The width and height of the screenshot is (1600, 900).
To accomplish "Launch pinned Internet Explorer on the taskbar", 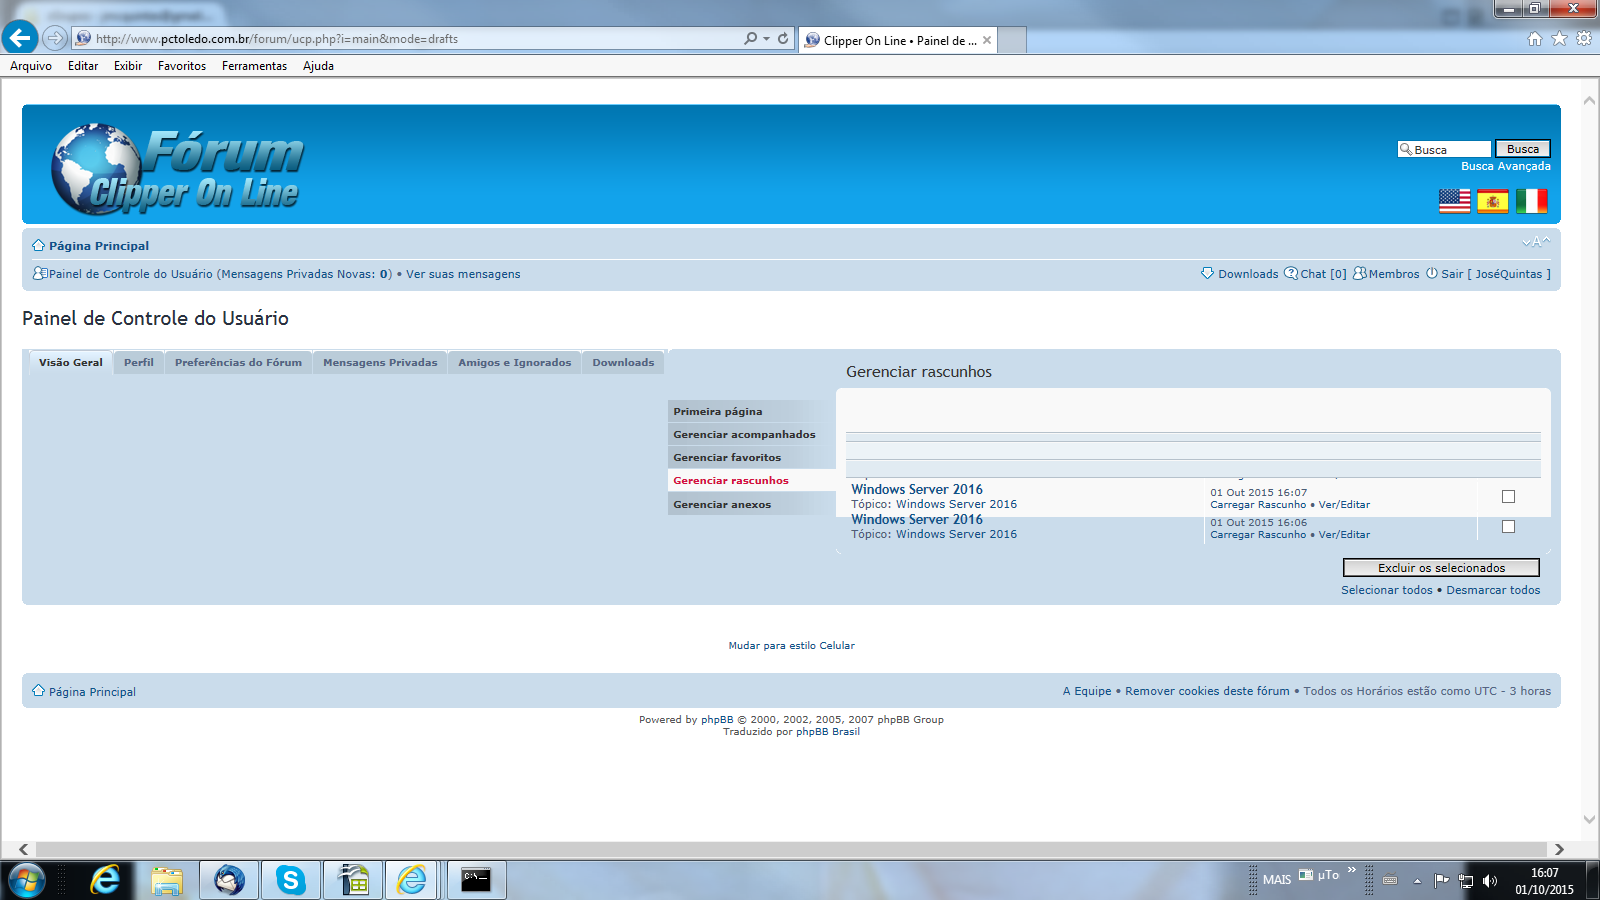I will coord(104,880).
